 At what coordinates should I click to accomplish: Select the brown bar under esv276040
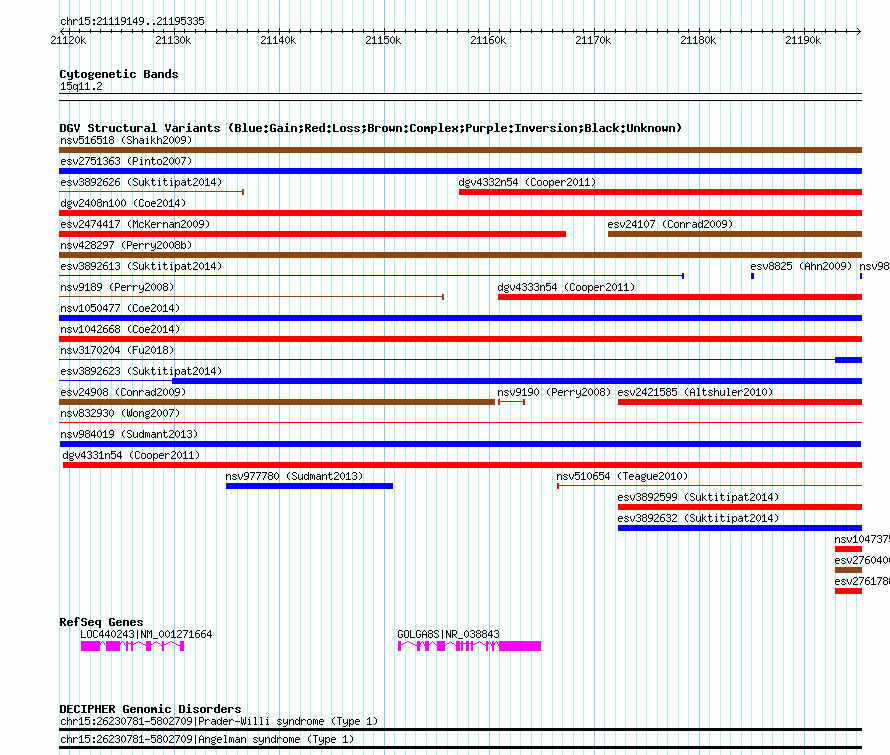point(849,570)
